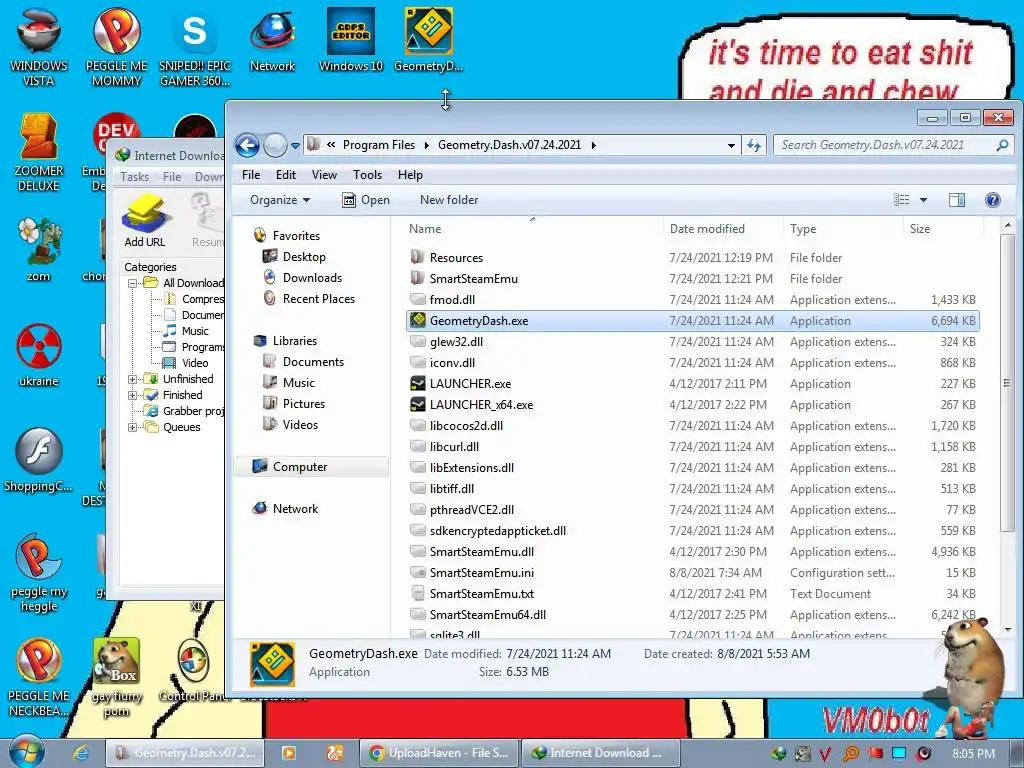Expand path arrow after Program Files
This screenshot has width=1024, height=768.
[426, 145]
